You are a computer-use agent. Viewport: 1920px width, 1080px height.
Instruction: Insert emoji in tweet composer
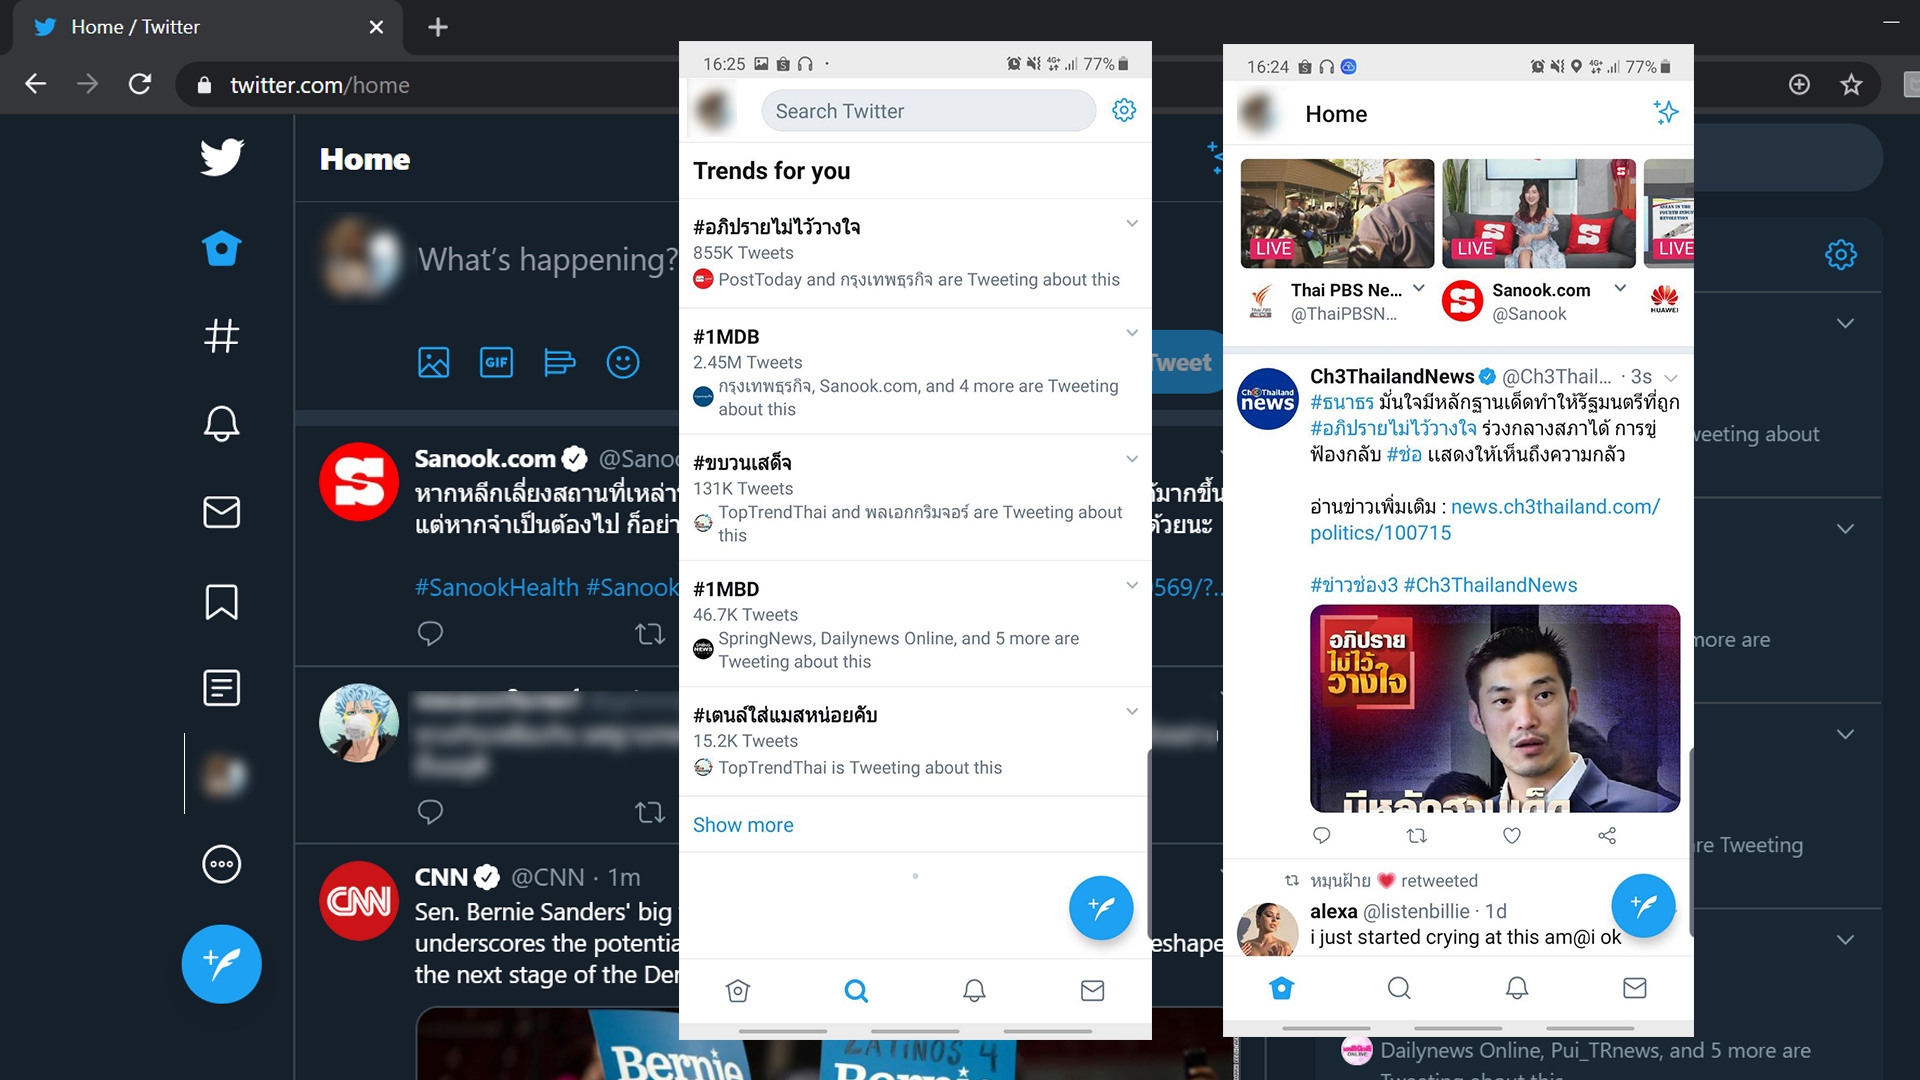click(622, 362)
